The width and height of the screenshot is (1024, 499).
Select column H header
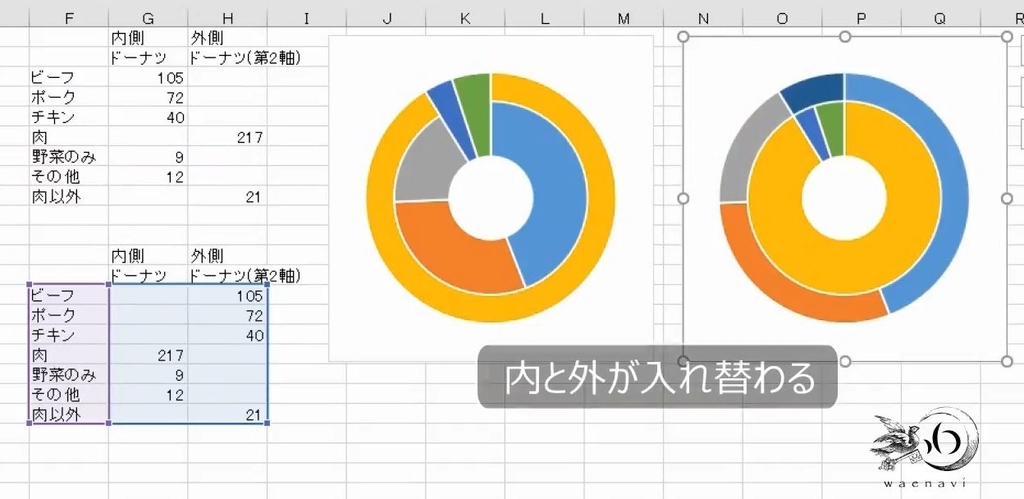pyautogui.click(x=227, y=18)
